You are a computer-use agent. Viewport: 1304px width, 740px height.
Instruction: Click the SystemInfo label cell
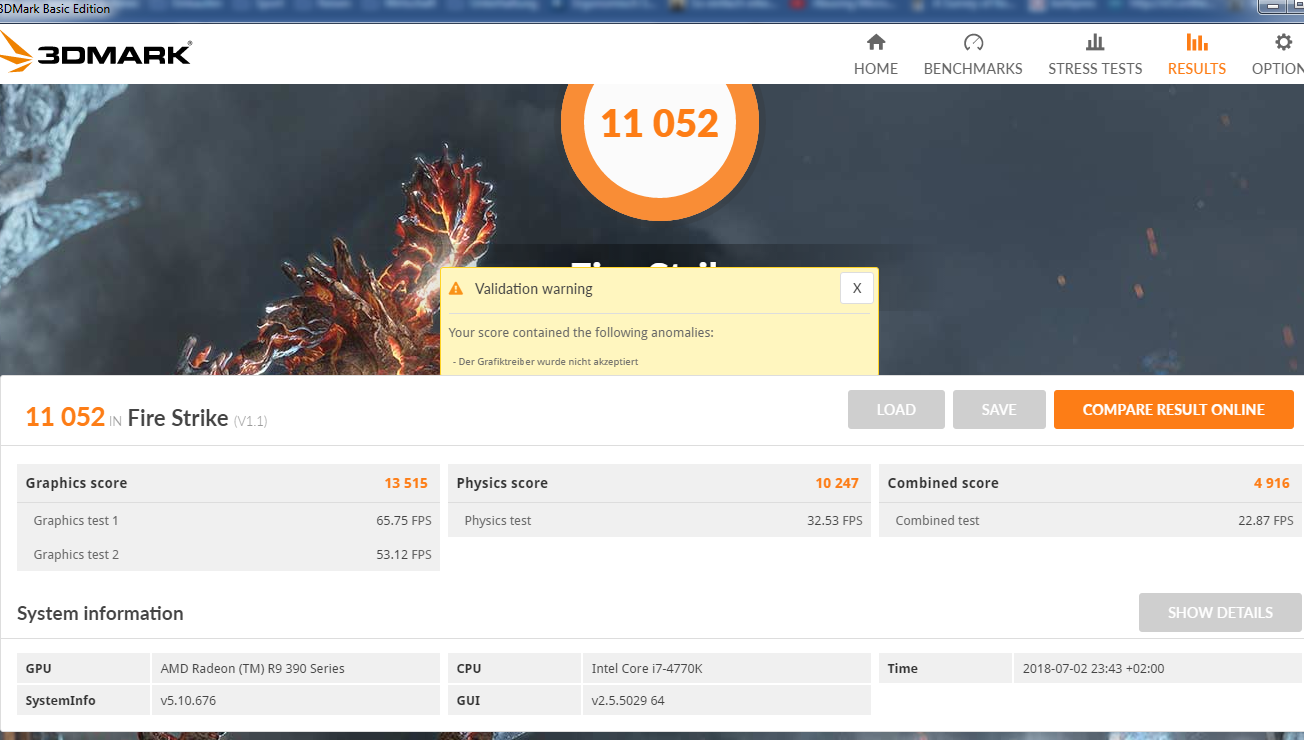[84, 700]
